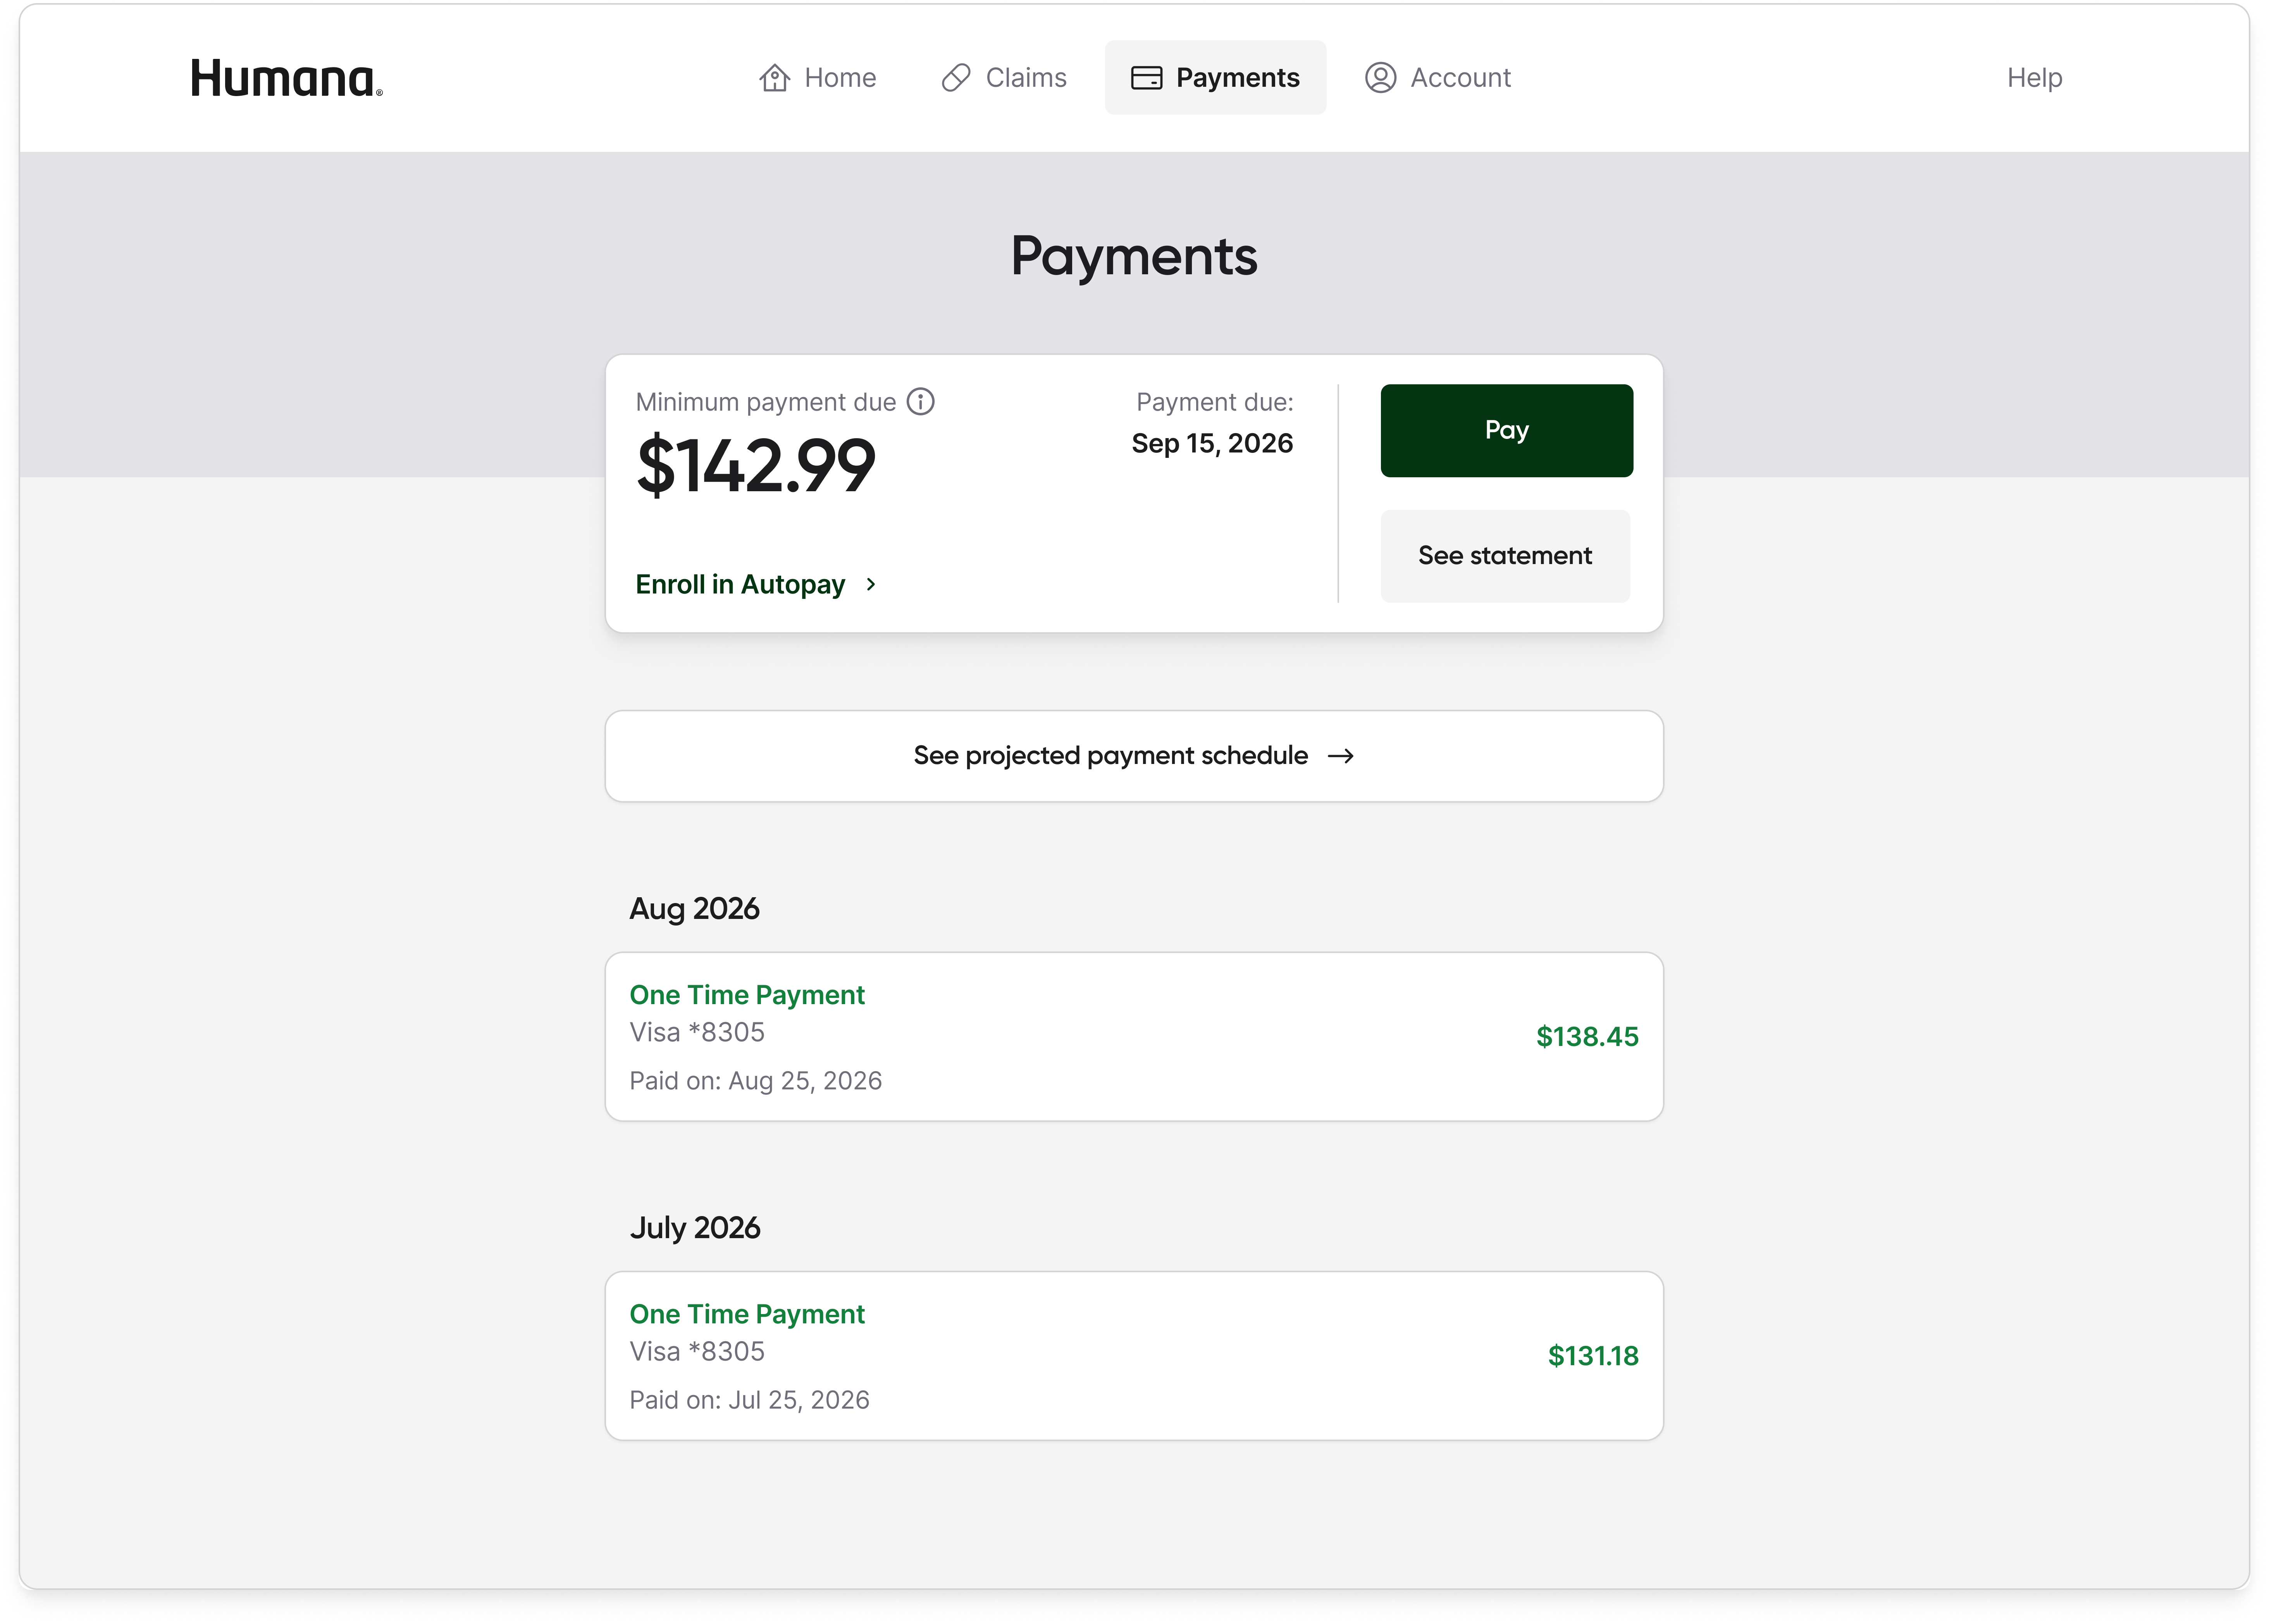Open the Home navigation icon
Screen dimensions: 2269x1624
[x=775, y=77]
